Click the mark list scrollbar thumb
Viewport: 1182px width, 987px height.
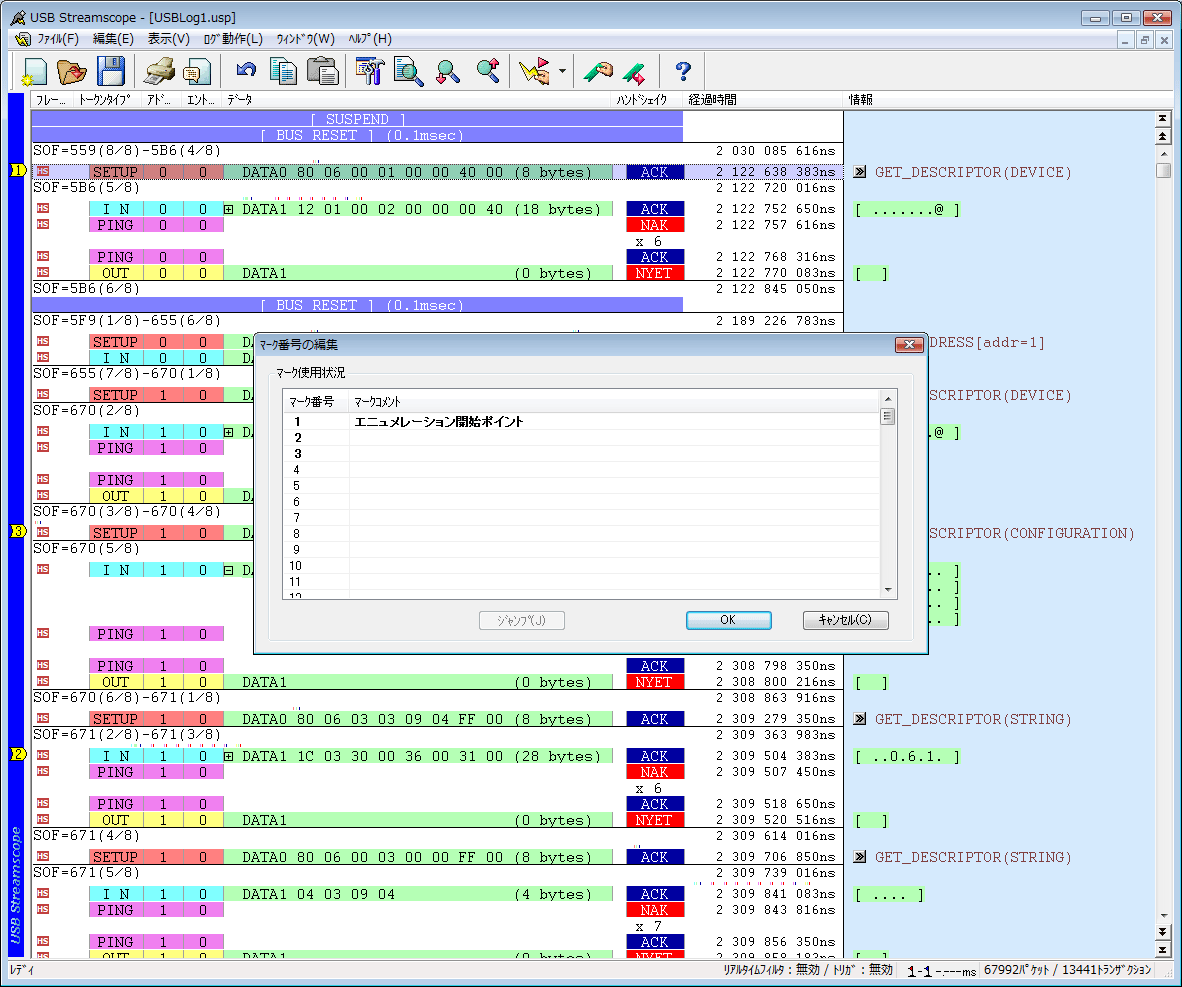click(888, 416)
